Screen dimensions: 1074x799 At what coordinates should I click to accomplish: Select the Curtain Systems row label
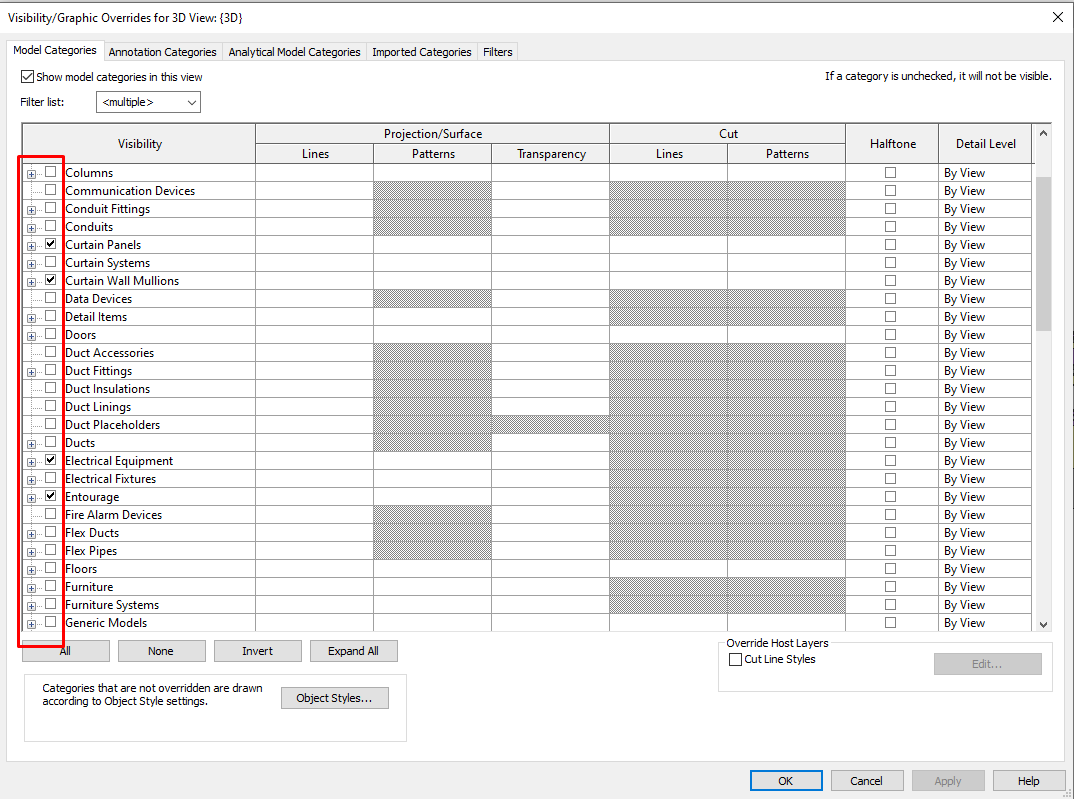point(108,263)
